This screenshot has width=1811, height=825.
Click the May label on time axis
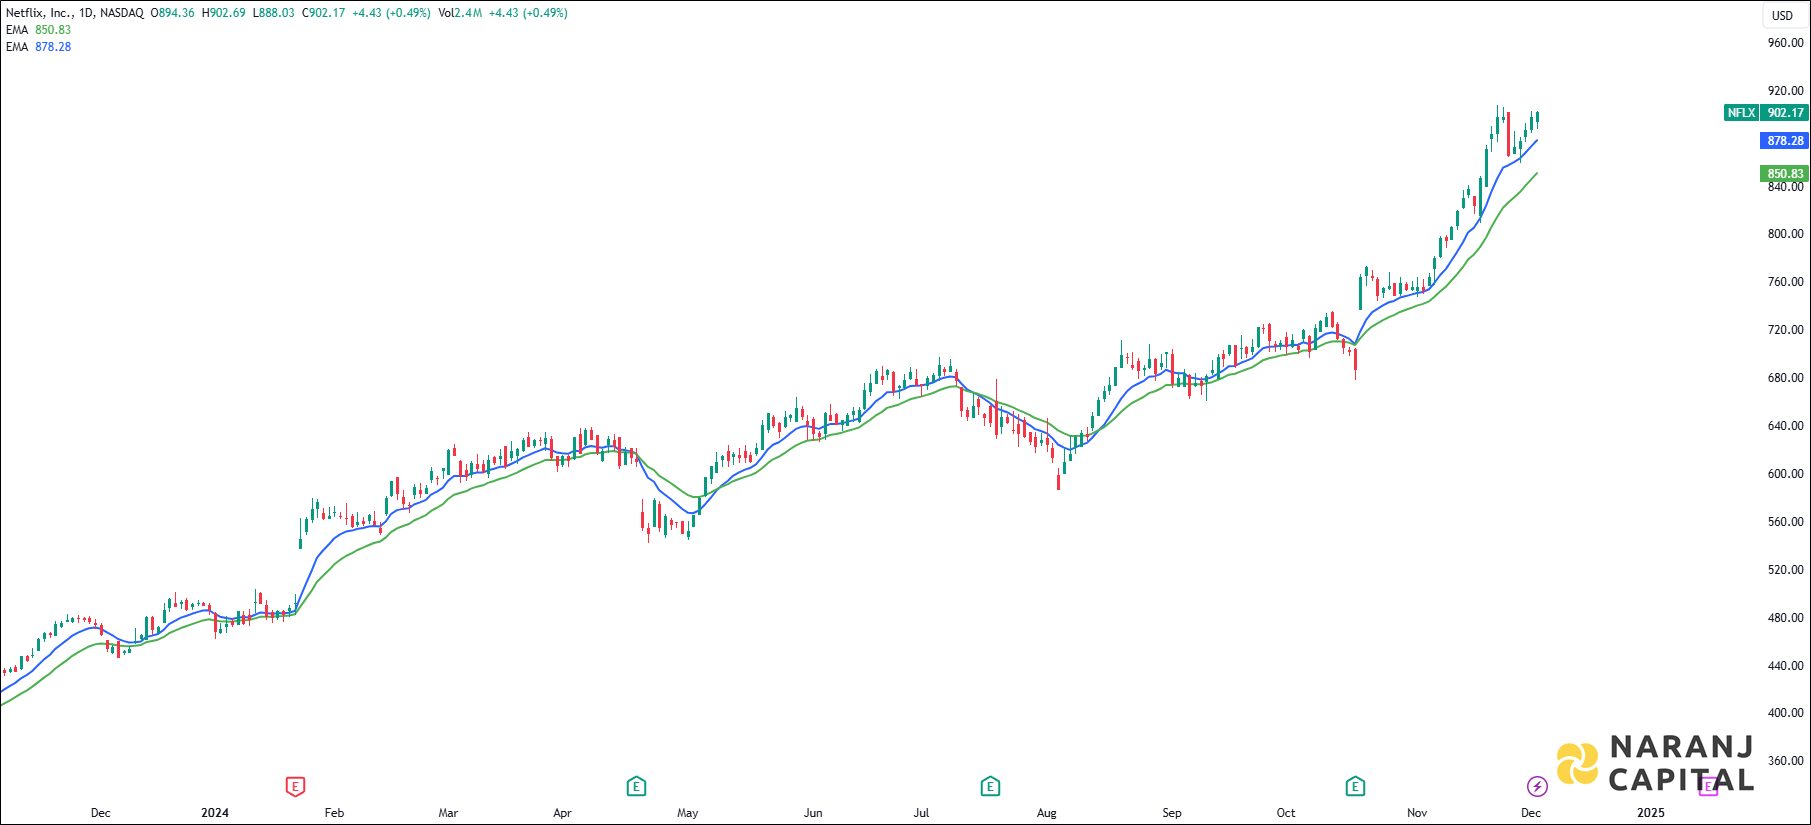(688, 813)
